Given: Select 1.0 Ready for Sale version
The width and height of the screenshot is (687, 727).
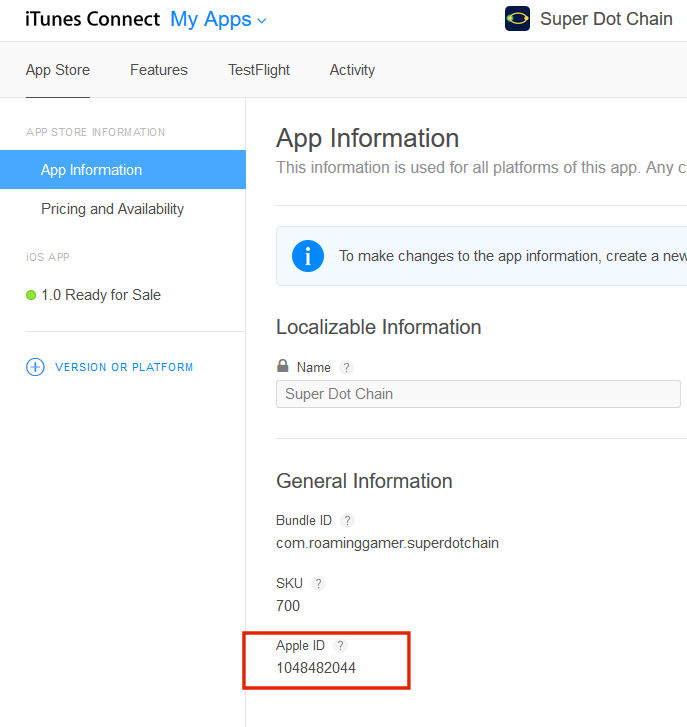Looking at the screenshot, I should [101, 295].
